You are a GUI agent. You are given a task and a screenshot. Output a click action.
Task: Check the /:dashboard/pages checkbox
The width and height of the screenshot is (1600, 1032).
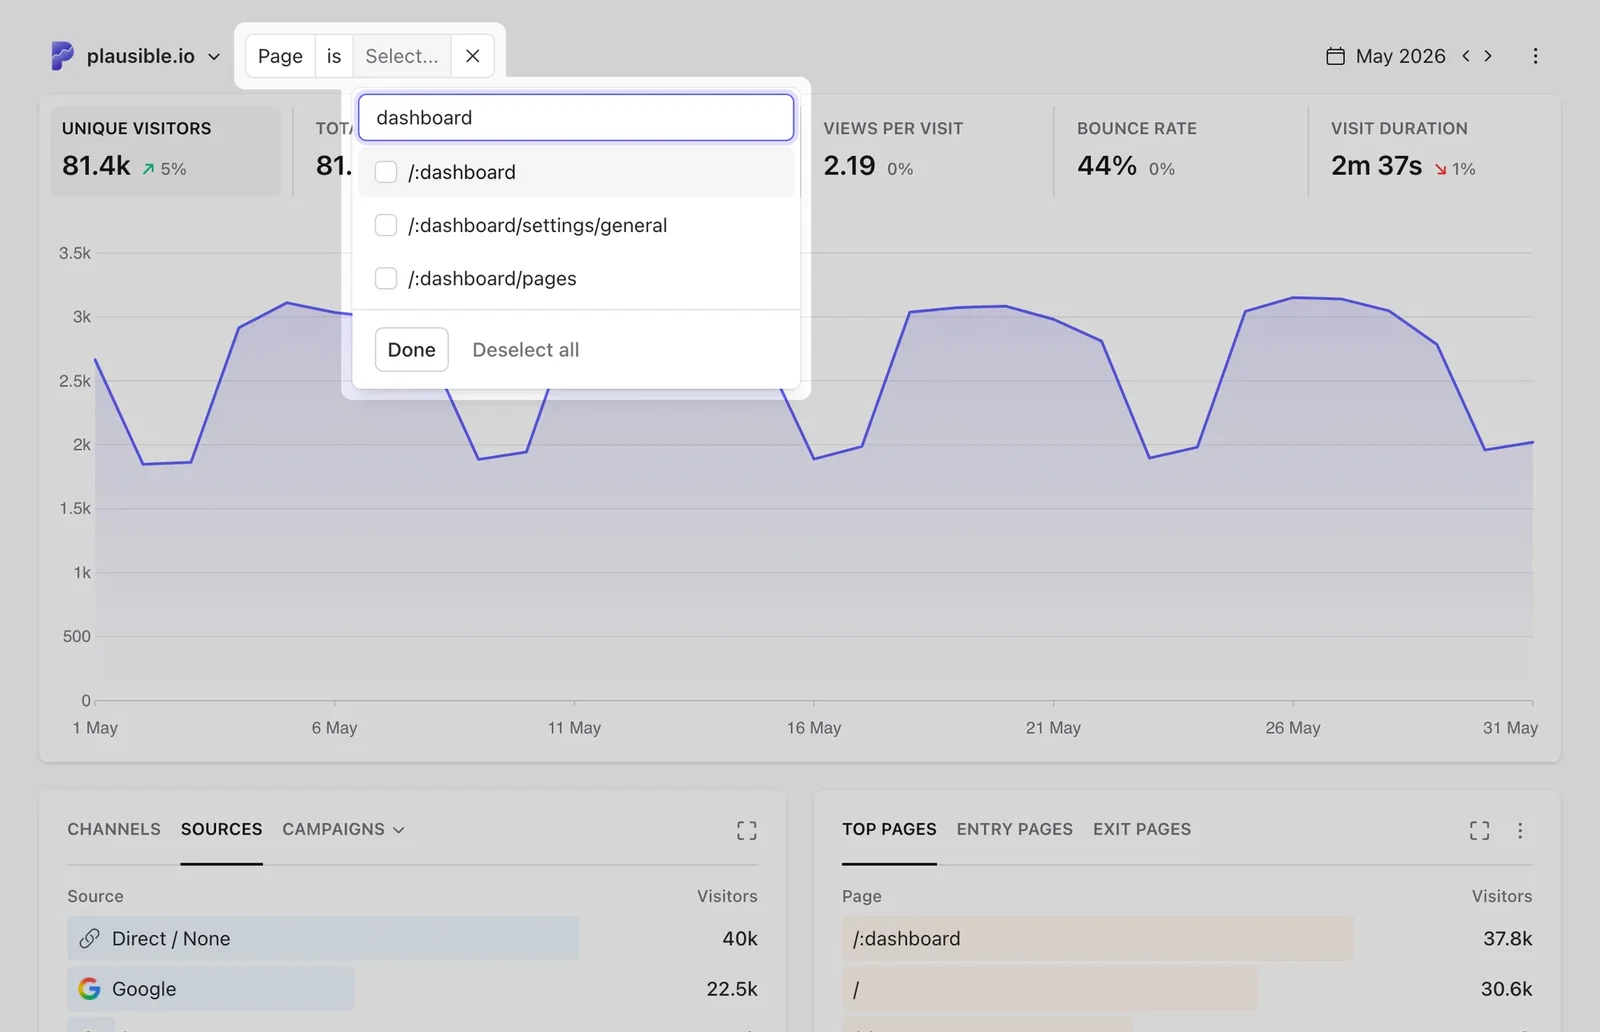(x=386, y=278)
